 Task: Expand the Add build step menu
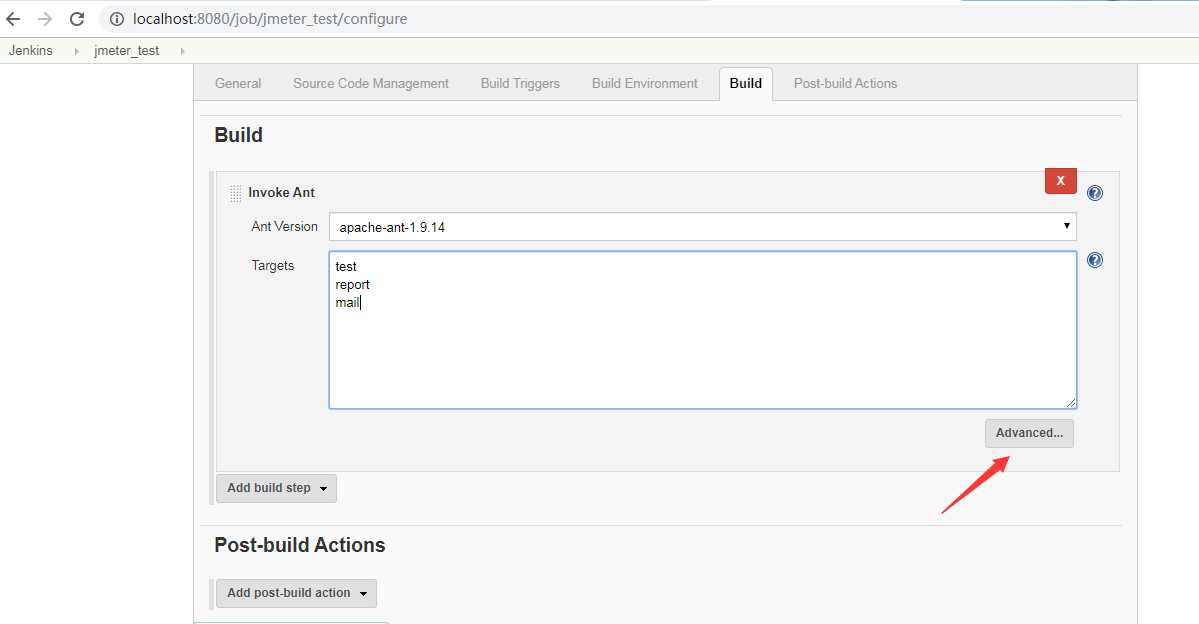pyautogui.click(x=276, y=488)
